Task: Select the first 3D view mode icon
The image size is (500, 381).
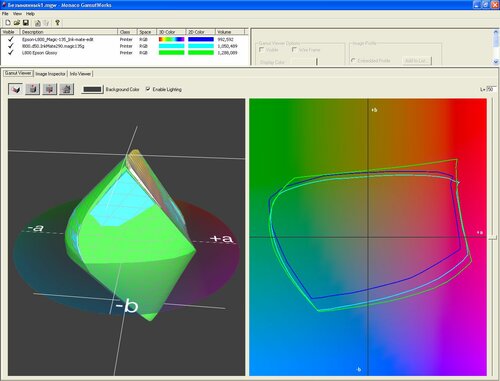Action: click(16, 89)
